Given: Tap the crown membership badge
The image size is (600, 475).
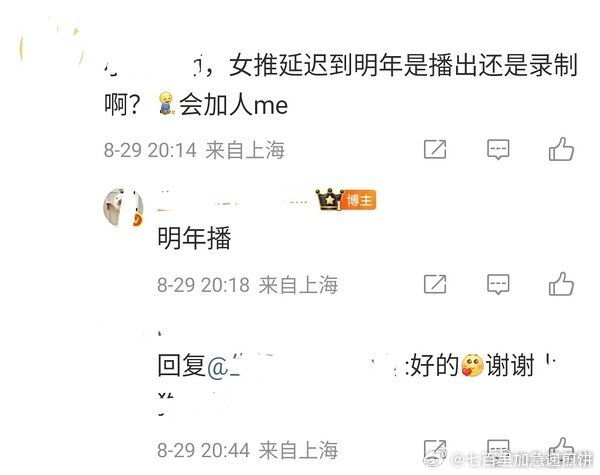Looking at the screenshot, I should coord(329,199).
